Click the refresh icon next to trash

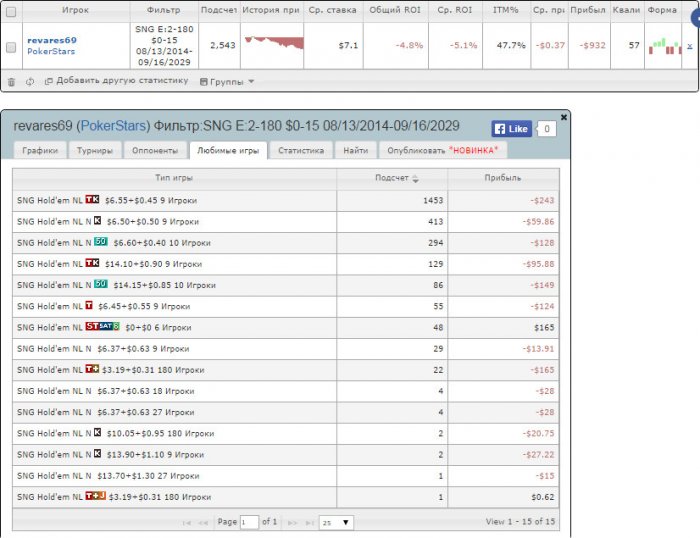point(30,82)
